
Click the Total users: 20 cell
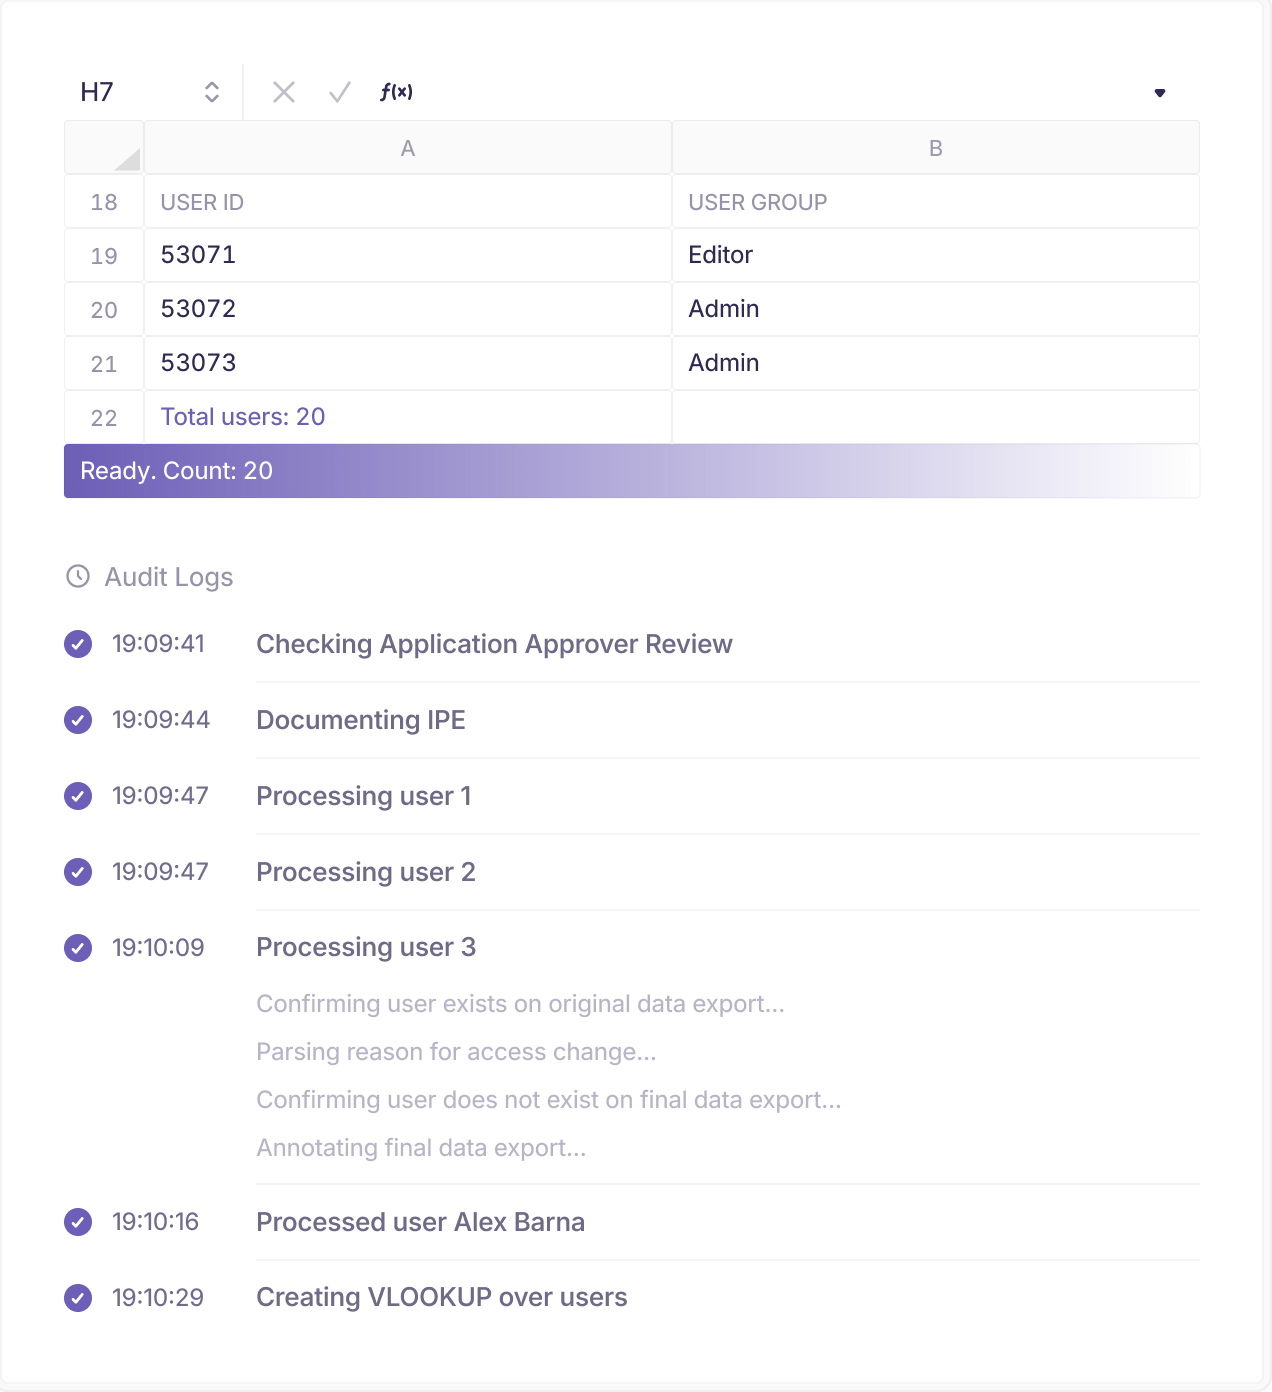pyautogui.click(x=408, y=418)
